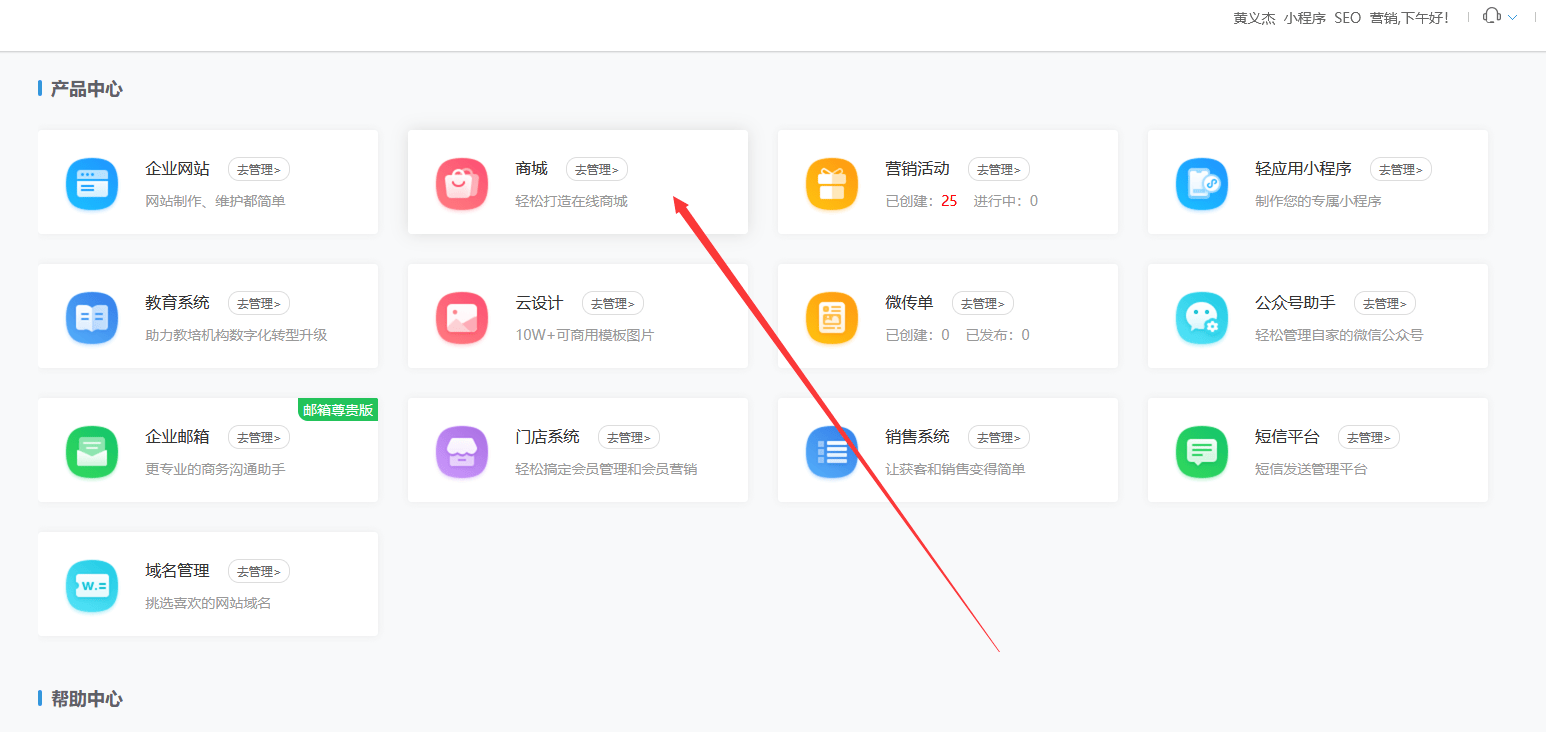This screenshot has height=732, width=1546.
Task: Expand the customer service headset dropdown
Action: pos(1500,17)
